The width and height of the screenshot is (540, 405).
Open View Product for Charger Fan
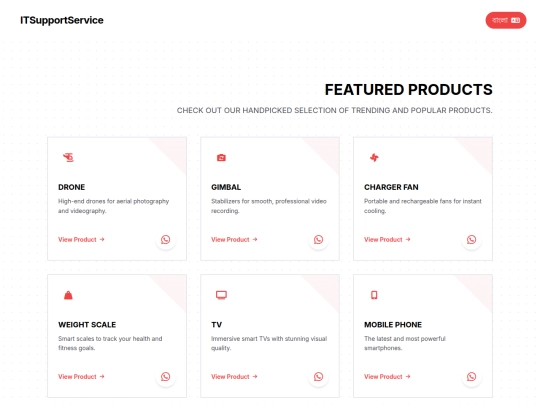pyautogui.click(x=387, y=239)
